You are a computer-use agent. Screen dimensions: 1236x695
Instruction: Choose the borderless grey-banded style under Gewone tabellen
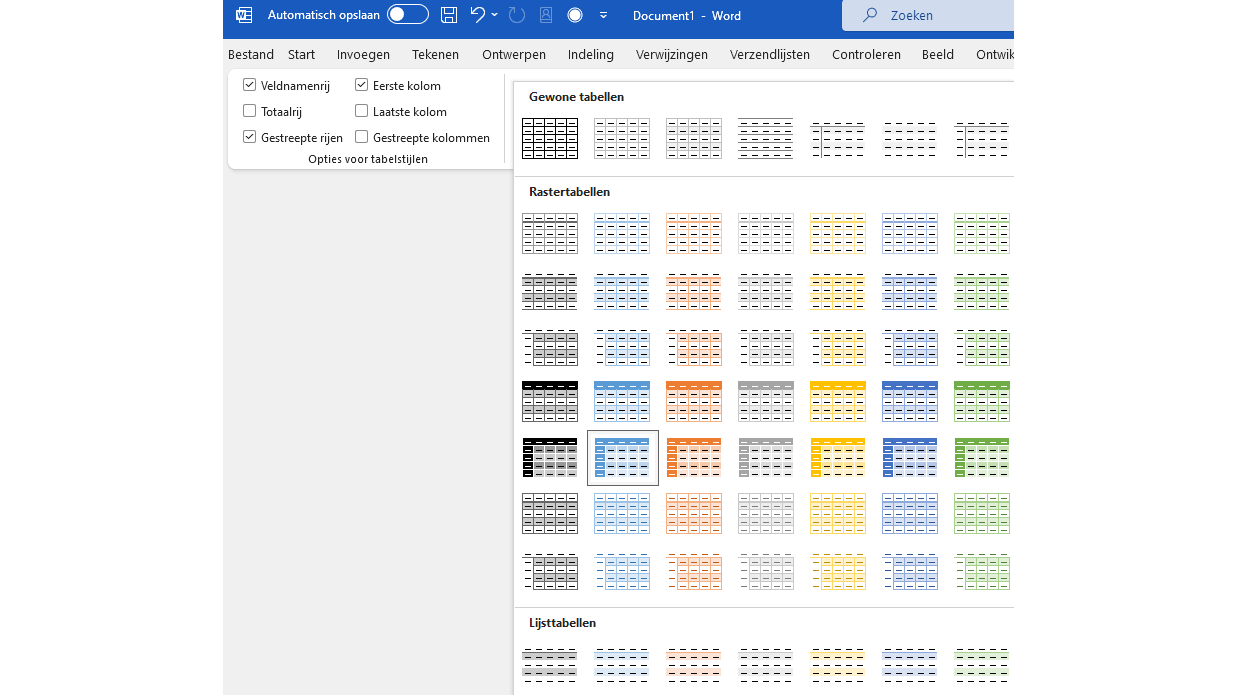(910, 138)
